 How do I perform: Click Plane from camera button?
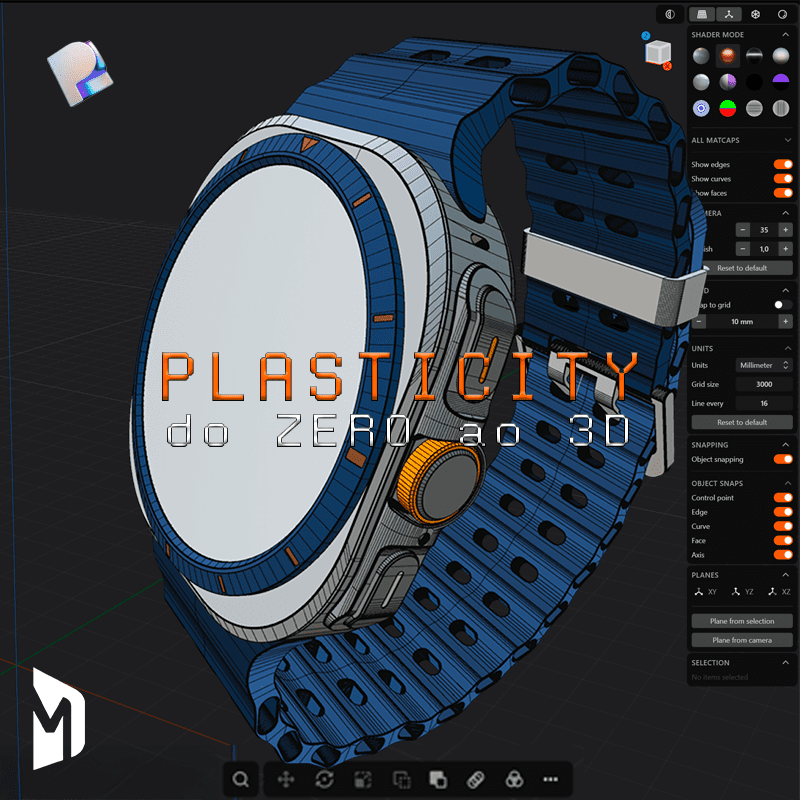(742, 640)
